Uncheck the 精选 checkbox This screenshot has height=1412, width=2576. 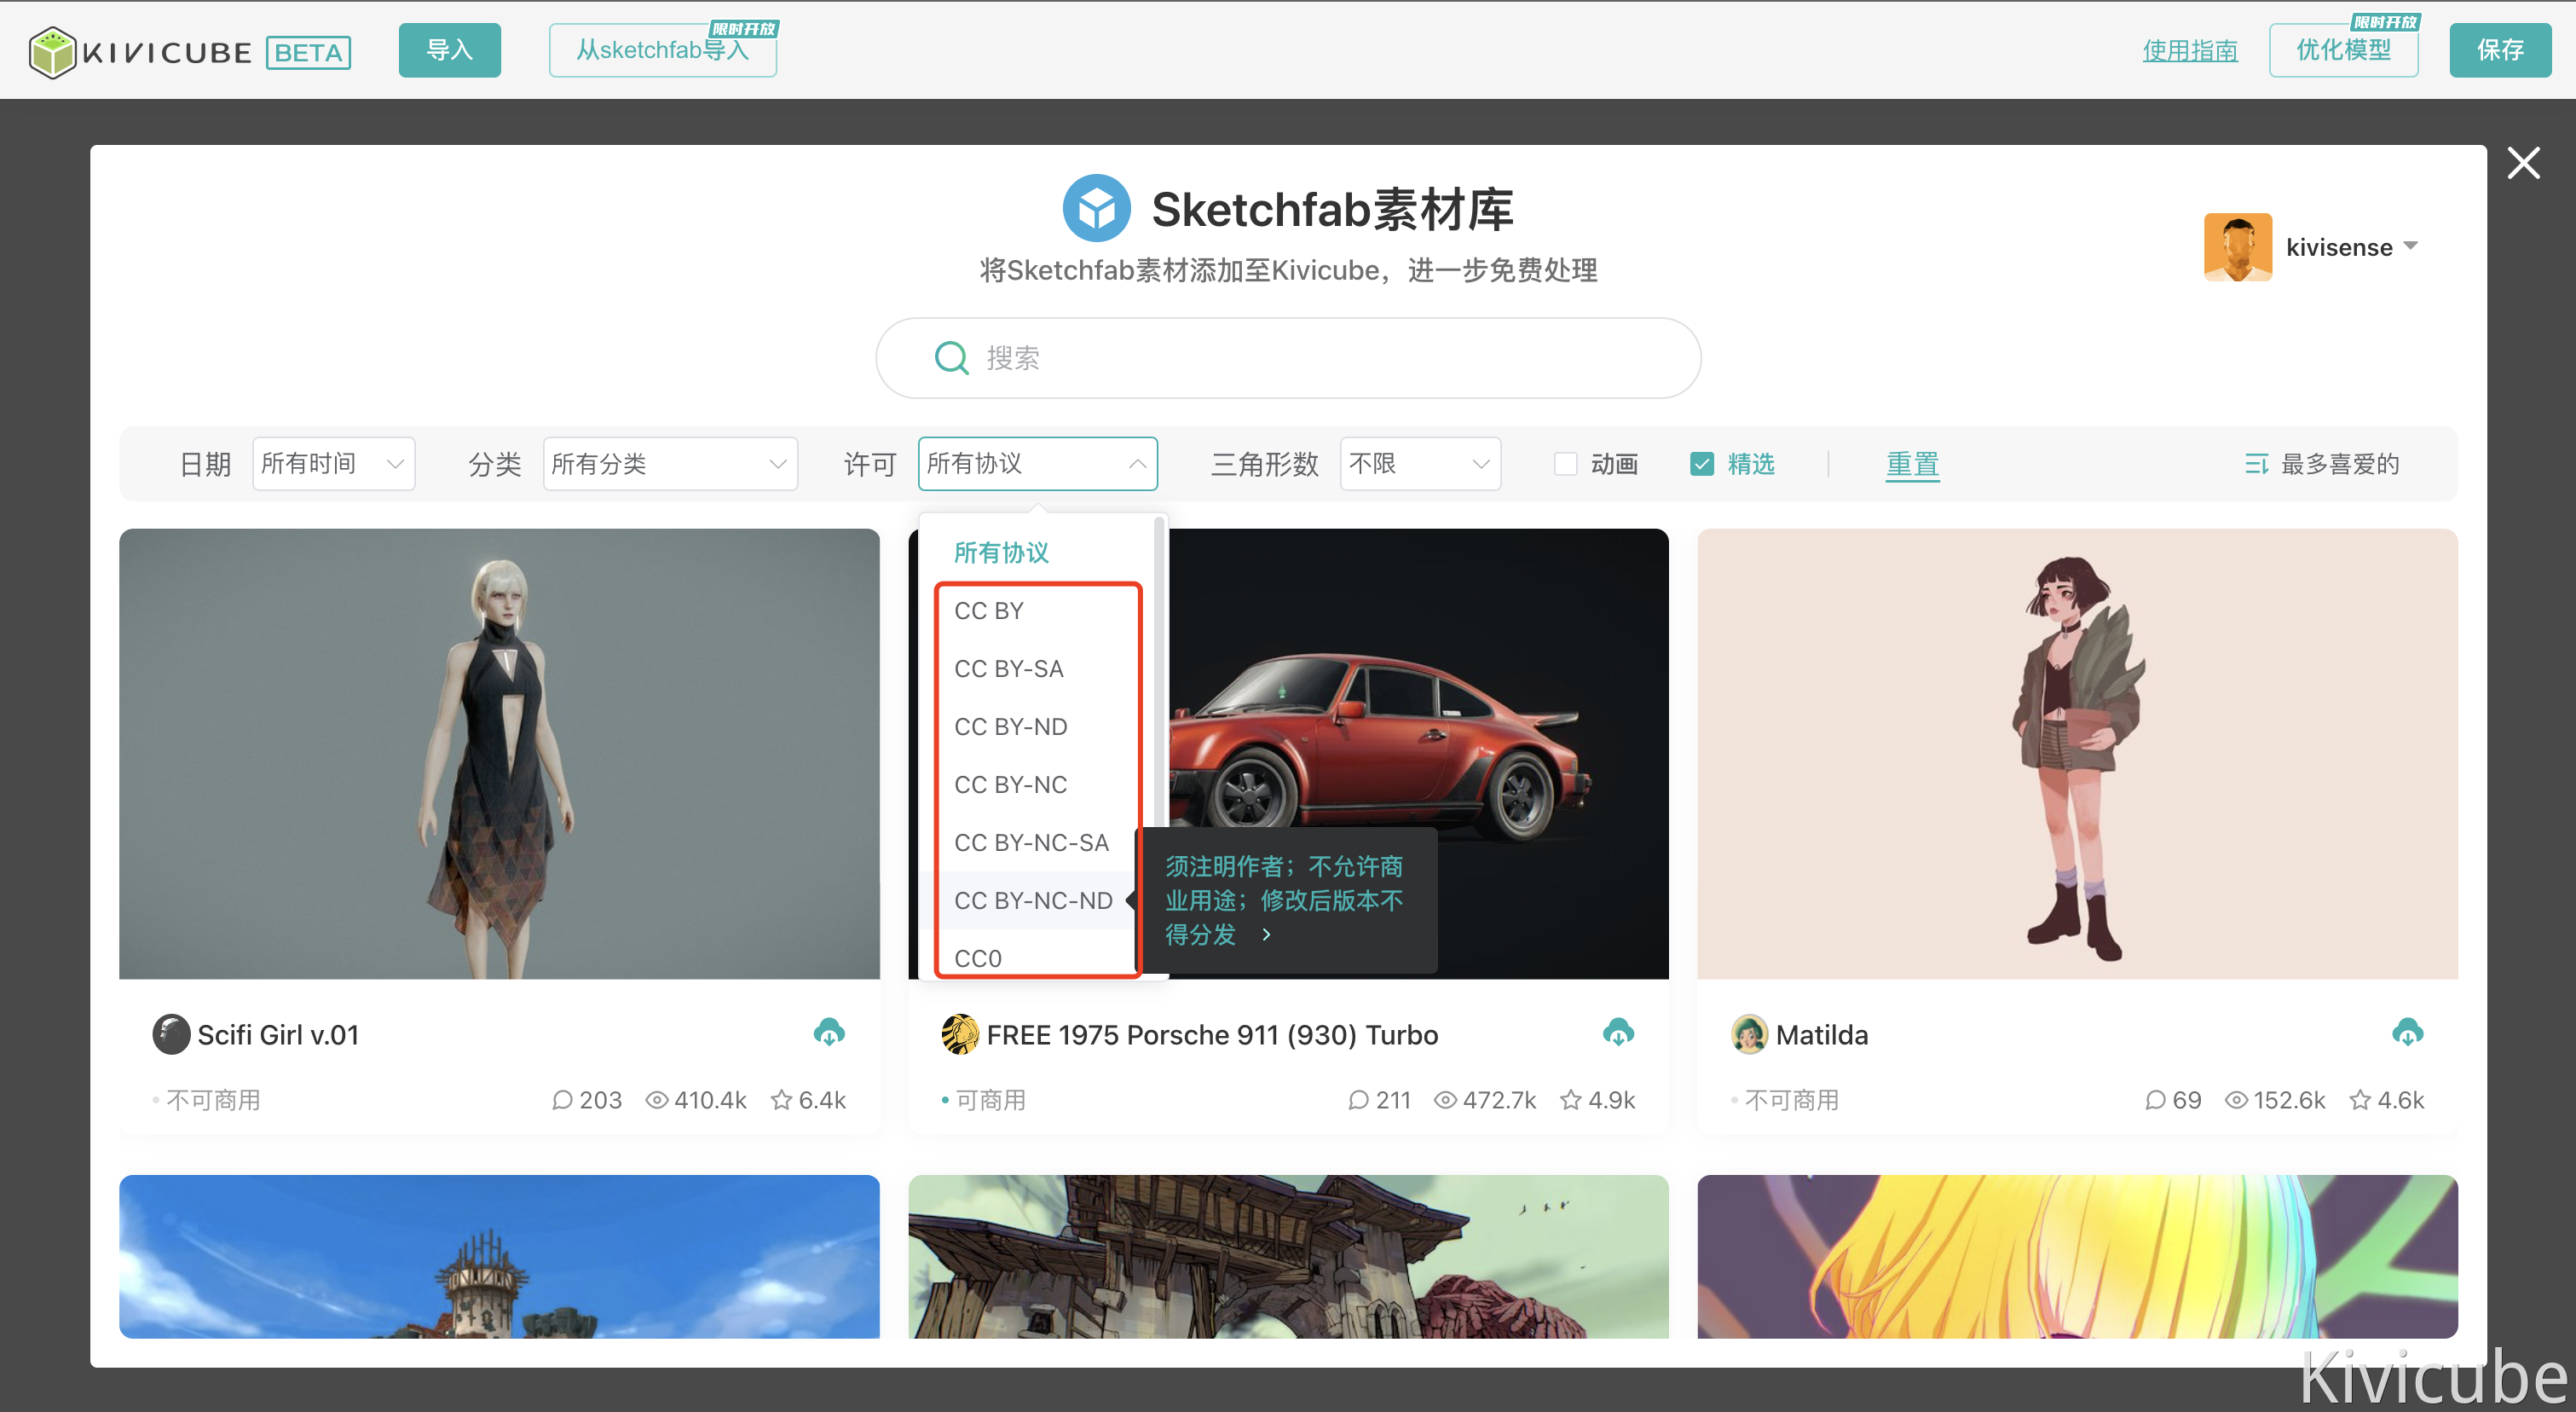point(1701,464)
